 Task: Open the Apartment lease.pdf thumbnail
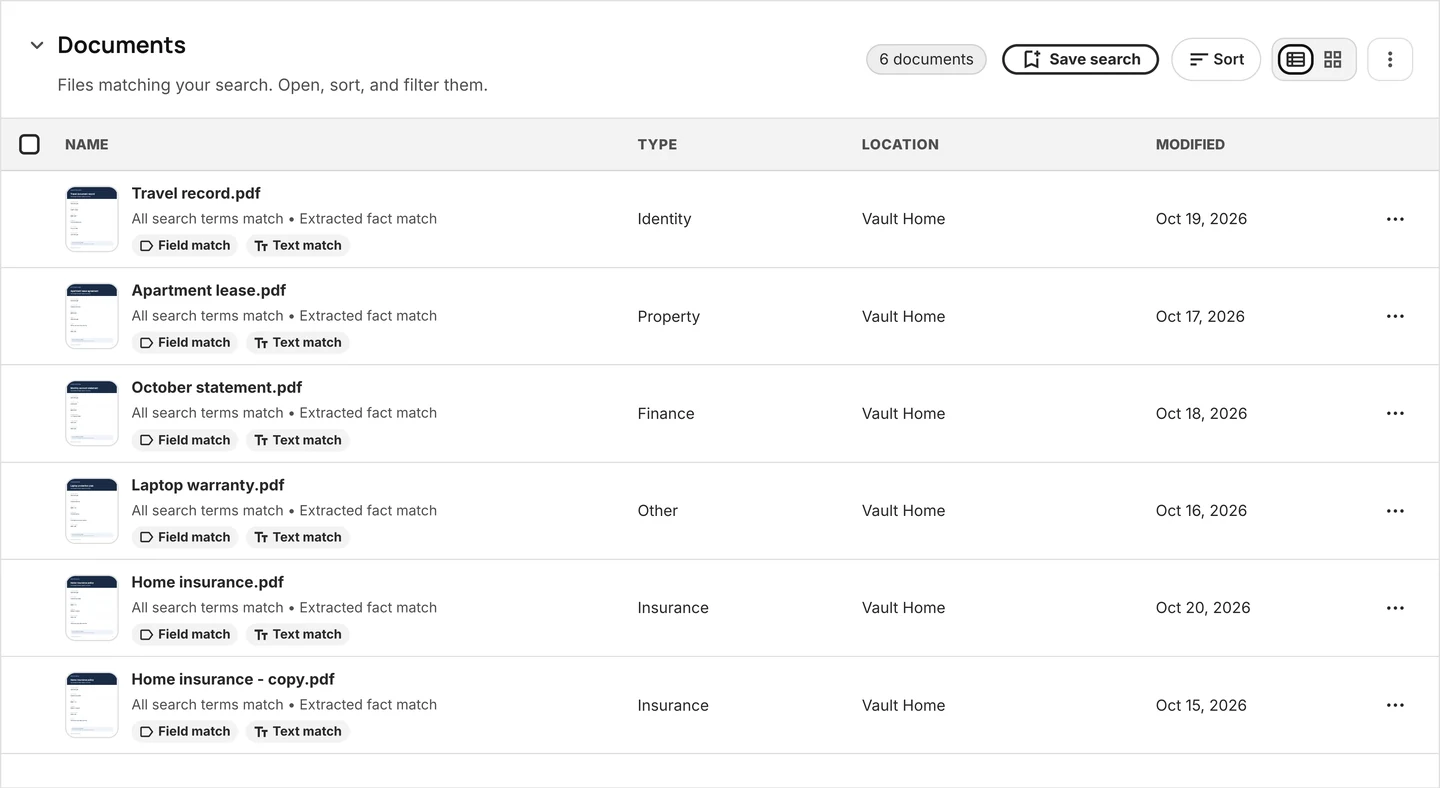[92, 316]
